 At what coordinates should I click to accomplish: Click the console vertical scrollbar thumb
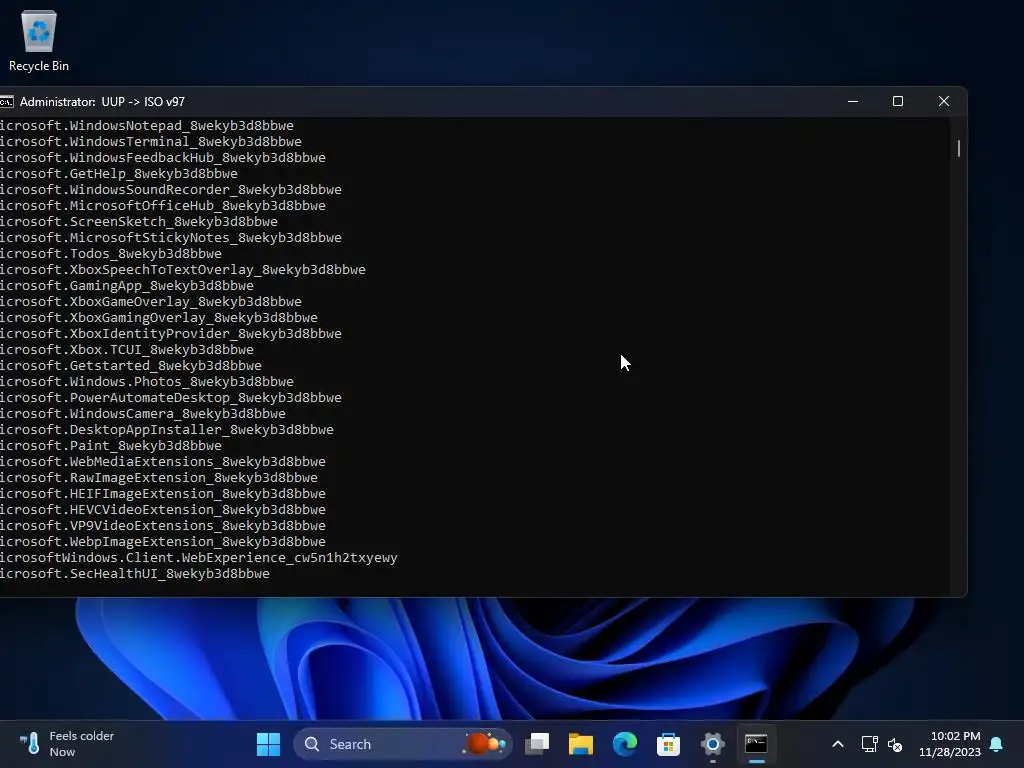959,148
